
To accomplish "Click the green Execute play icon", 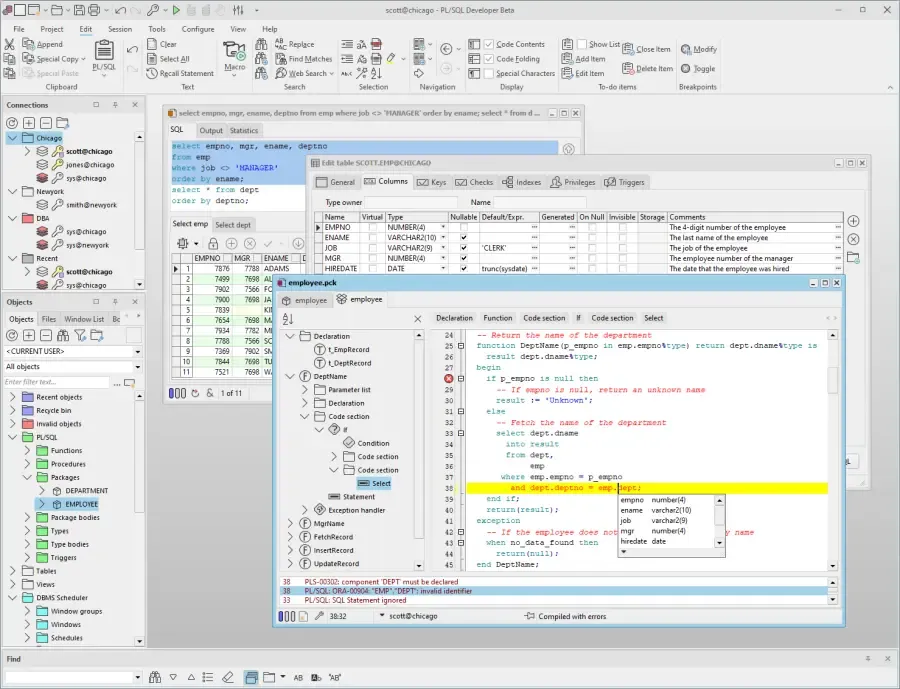I will 176,10.
